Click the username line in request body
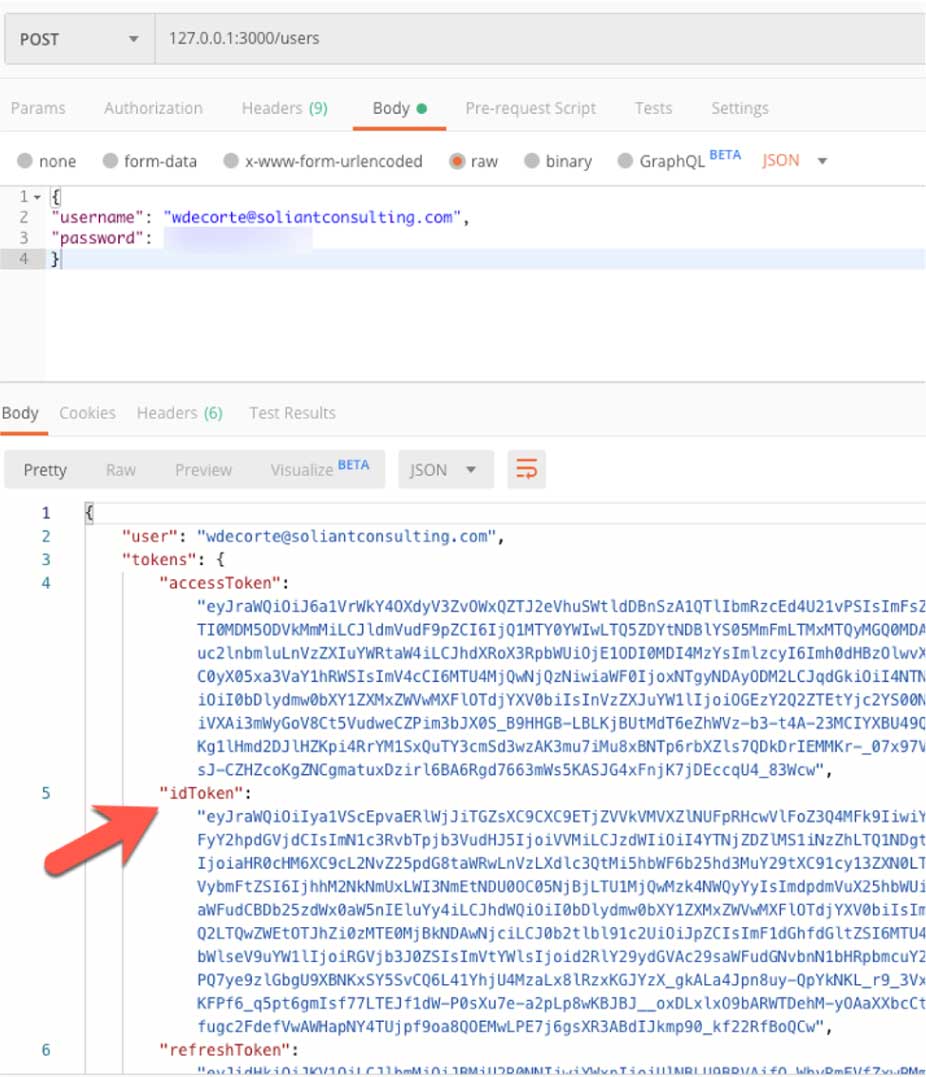The height and width of the screenshot is (1077, 926). click(x=260, y=218)
